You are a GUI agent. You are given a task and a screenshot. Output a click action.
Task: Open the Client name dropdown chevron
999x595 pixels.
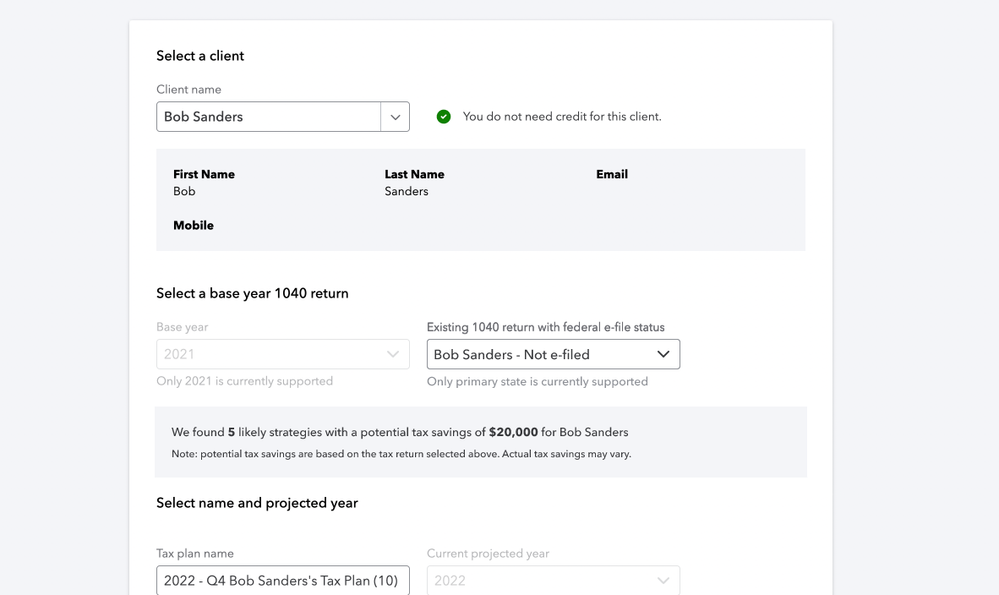[x=395, y=117]
